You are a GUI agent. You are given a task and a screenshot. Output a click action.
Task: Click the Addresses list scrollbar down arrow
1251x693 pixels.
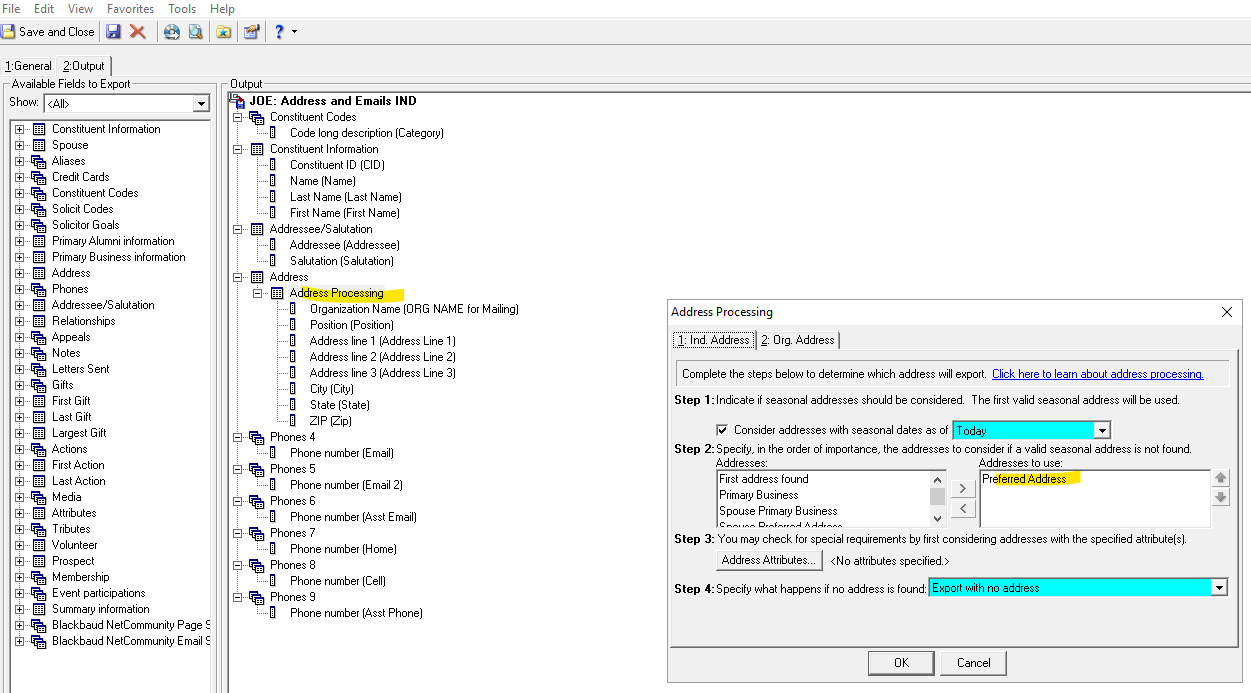(x=938, y=518)
